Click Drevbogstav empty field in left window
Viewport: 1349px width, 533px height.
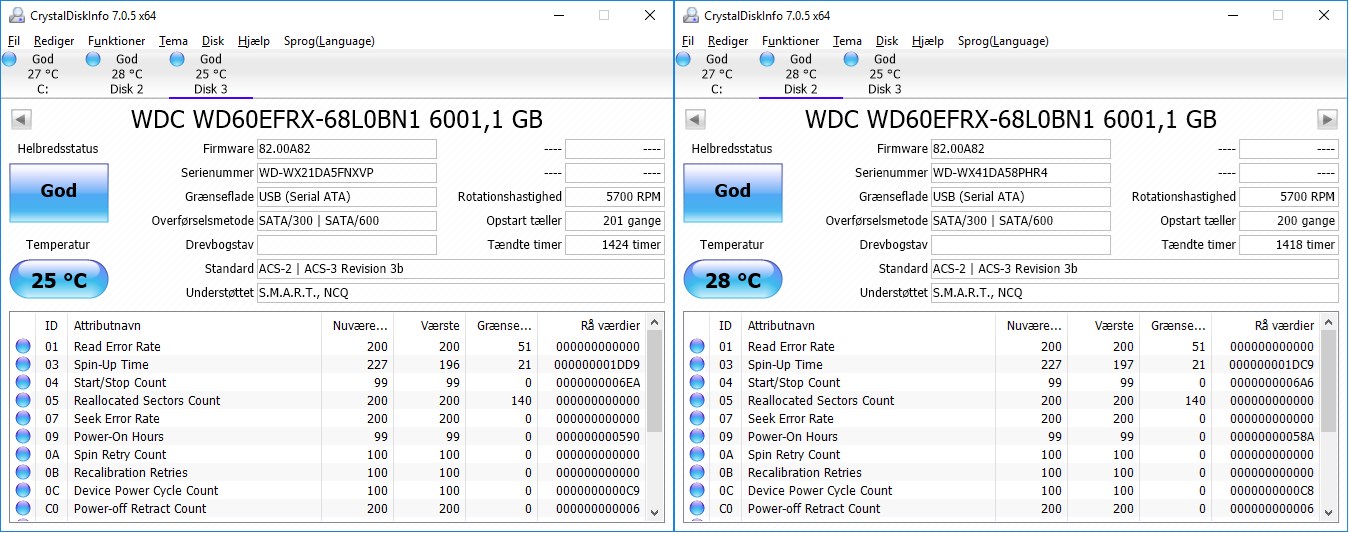tap(347, 245)
